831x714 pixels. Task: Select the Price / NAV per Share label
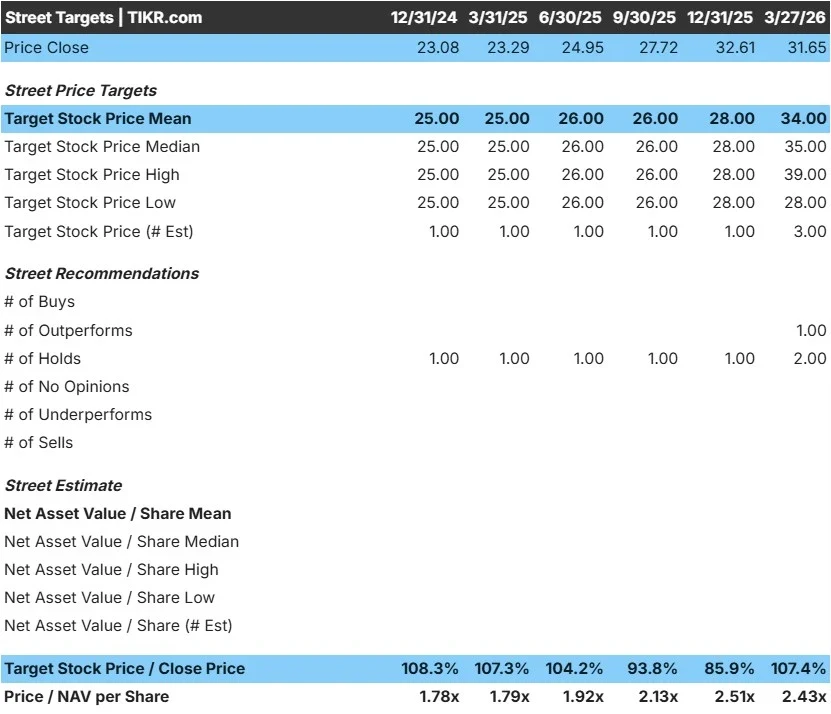(86, 697)
